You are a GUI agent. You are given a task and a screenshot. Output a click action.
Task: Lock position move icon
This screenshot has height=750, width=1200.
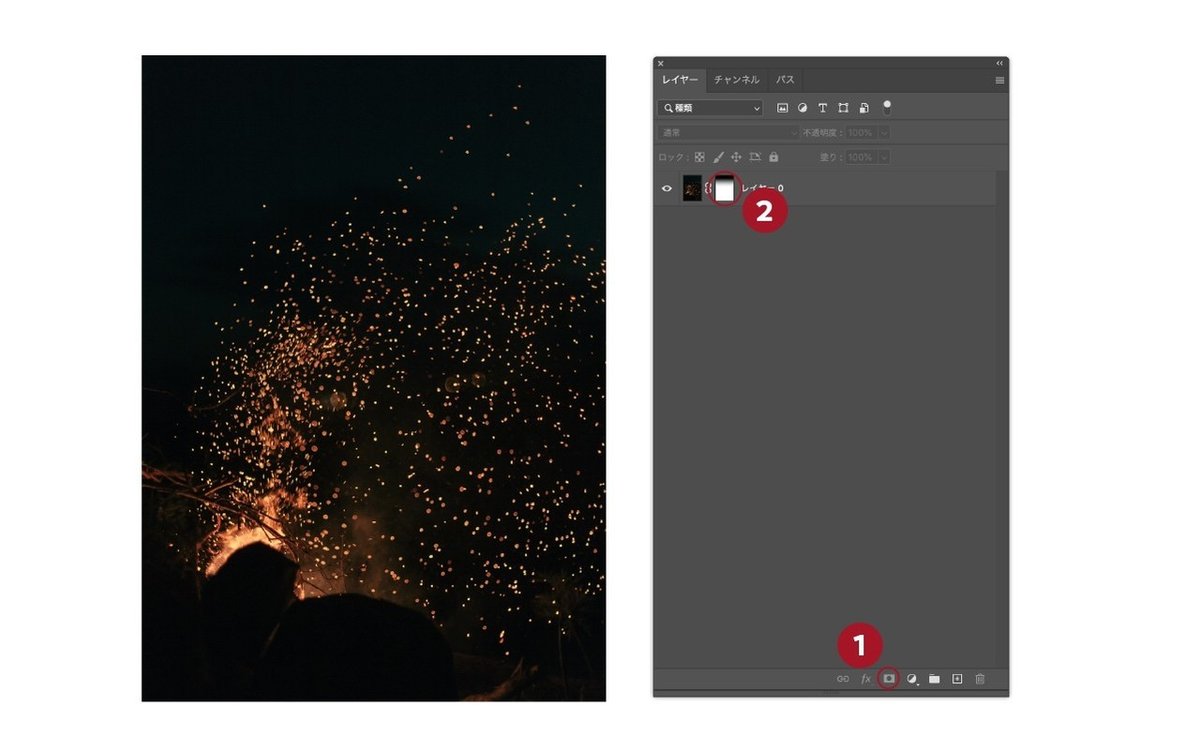pos(736,158)
